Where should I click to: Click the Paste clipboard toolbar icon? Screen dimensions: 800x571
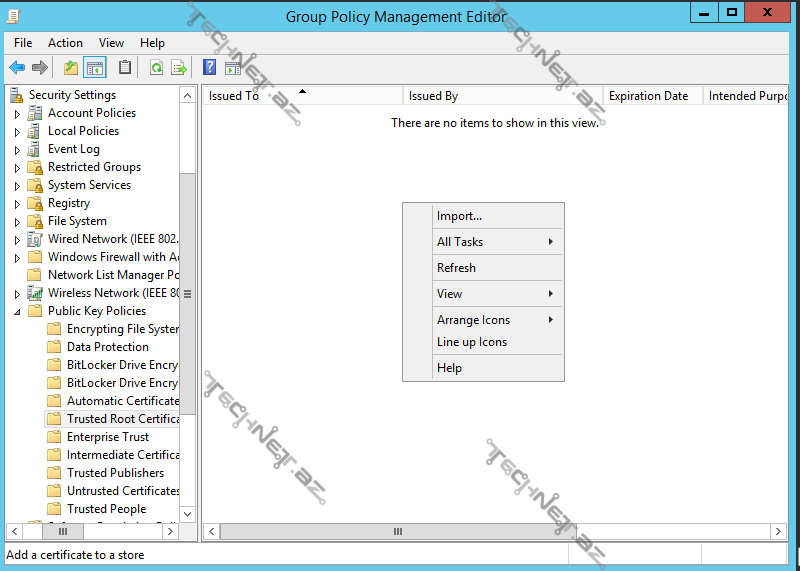[125, 68]
